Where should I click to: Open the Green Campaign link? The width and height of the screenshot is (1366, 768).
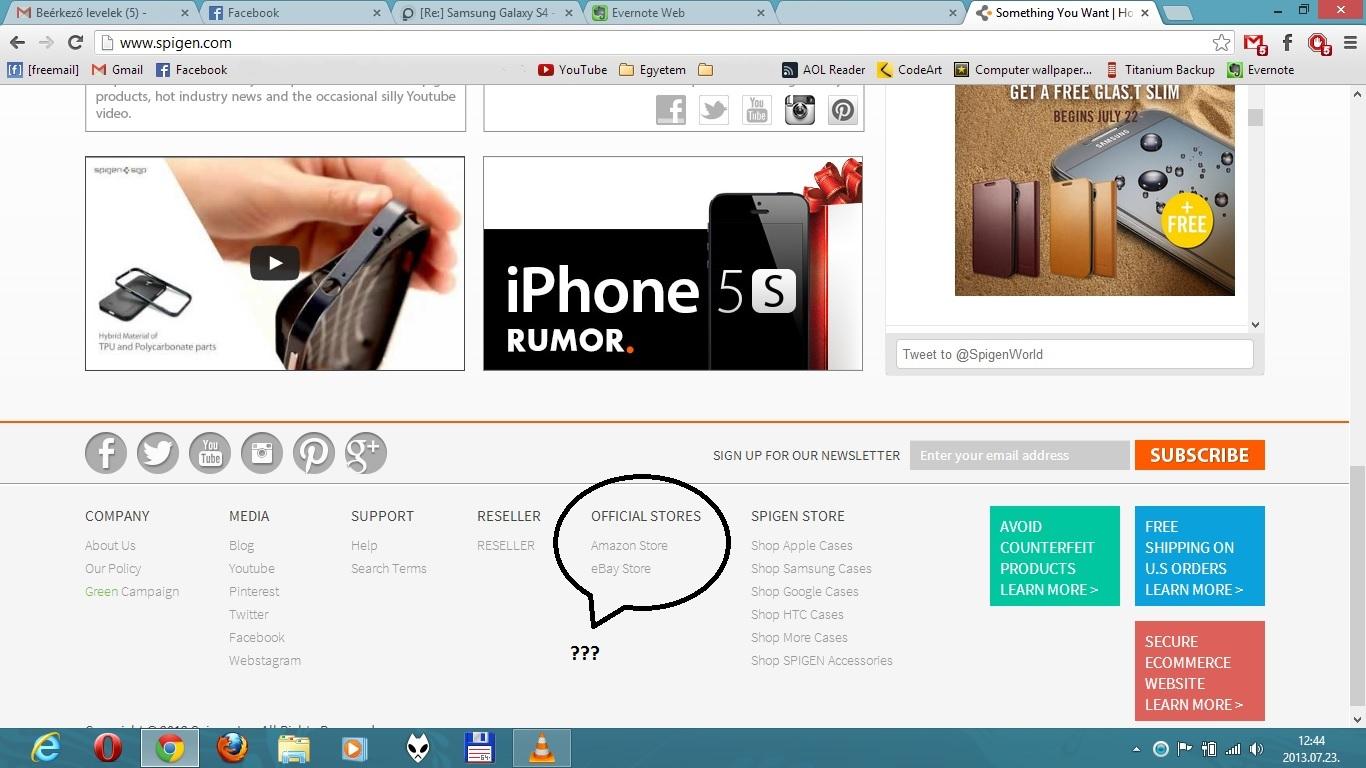132,591
